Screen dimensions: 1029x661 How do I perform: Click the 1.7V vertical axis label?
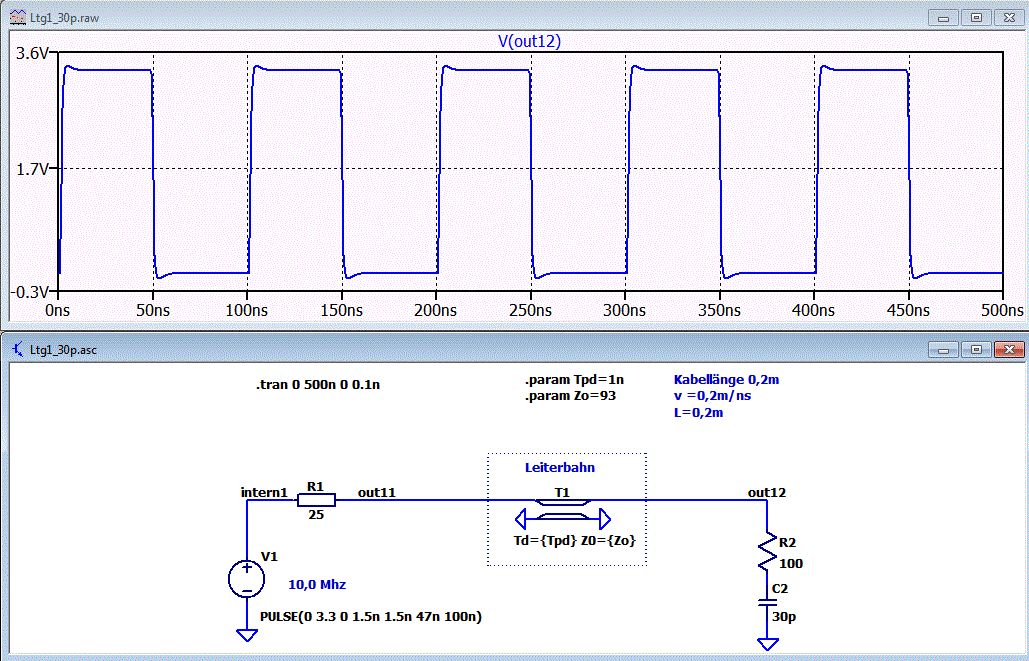pos(32,169)
